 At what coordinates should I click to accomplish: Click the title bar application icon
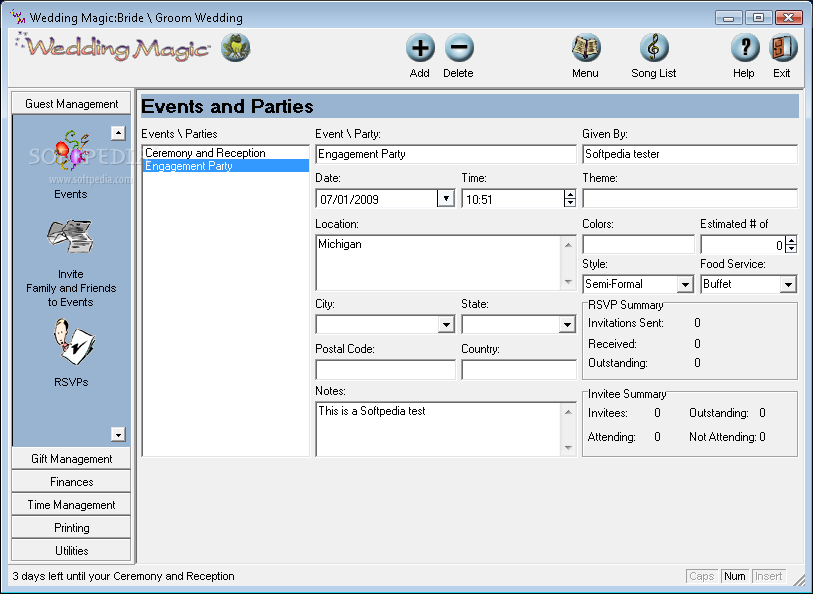tap(18, 17)
